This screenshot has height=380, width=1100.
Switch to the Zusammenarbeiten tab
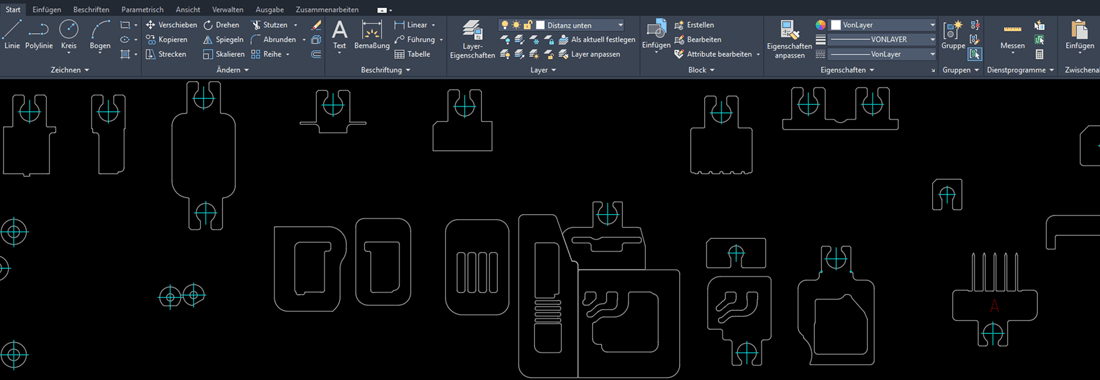point(328,10)
